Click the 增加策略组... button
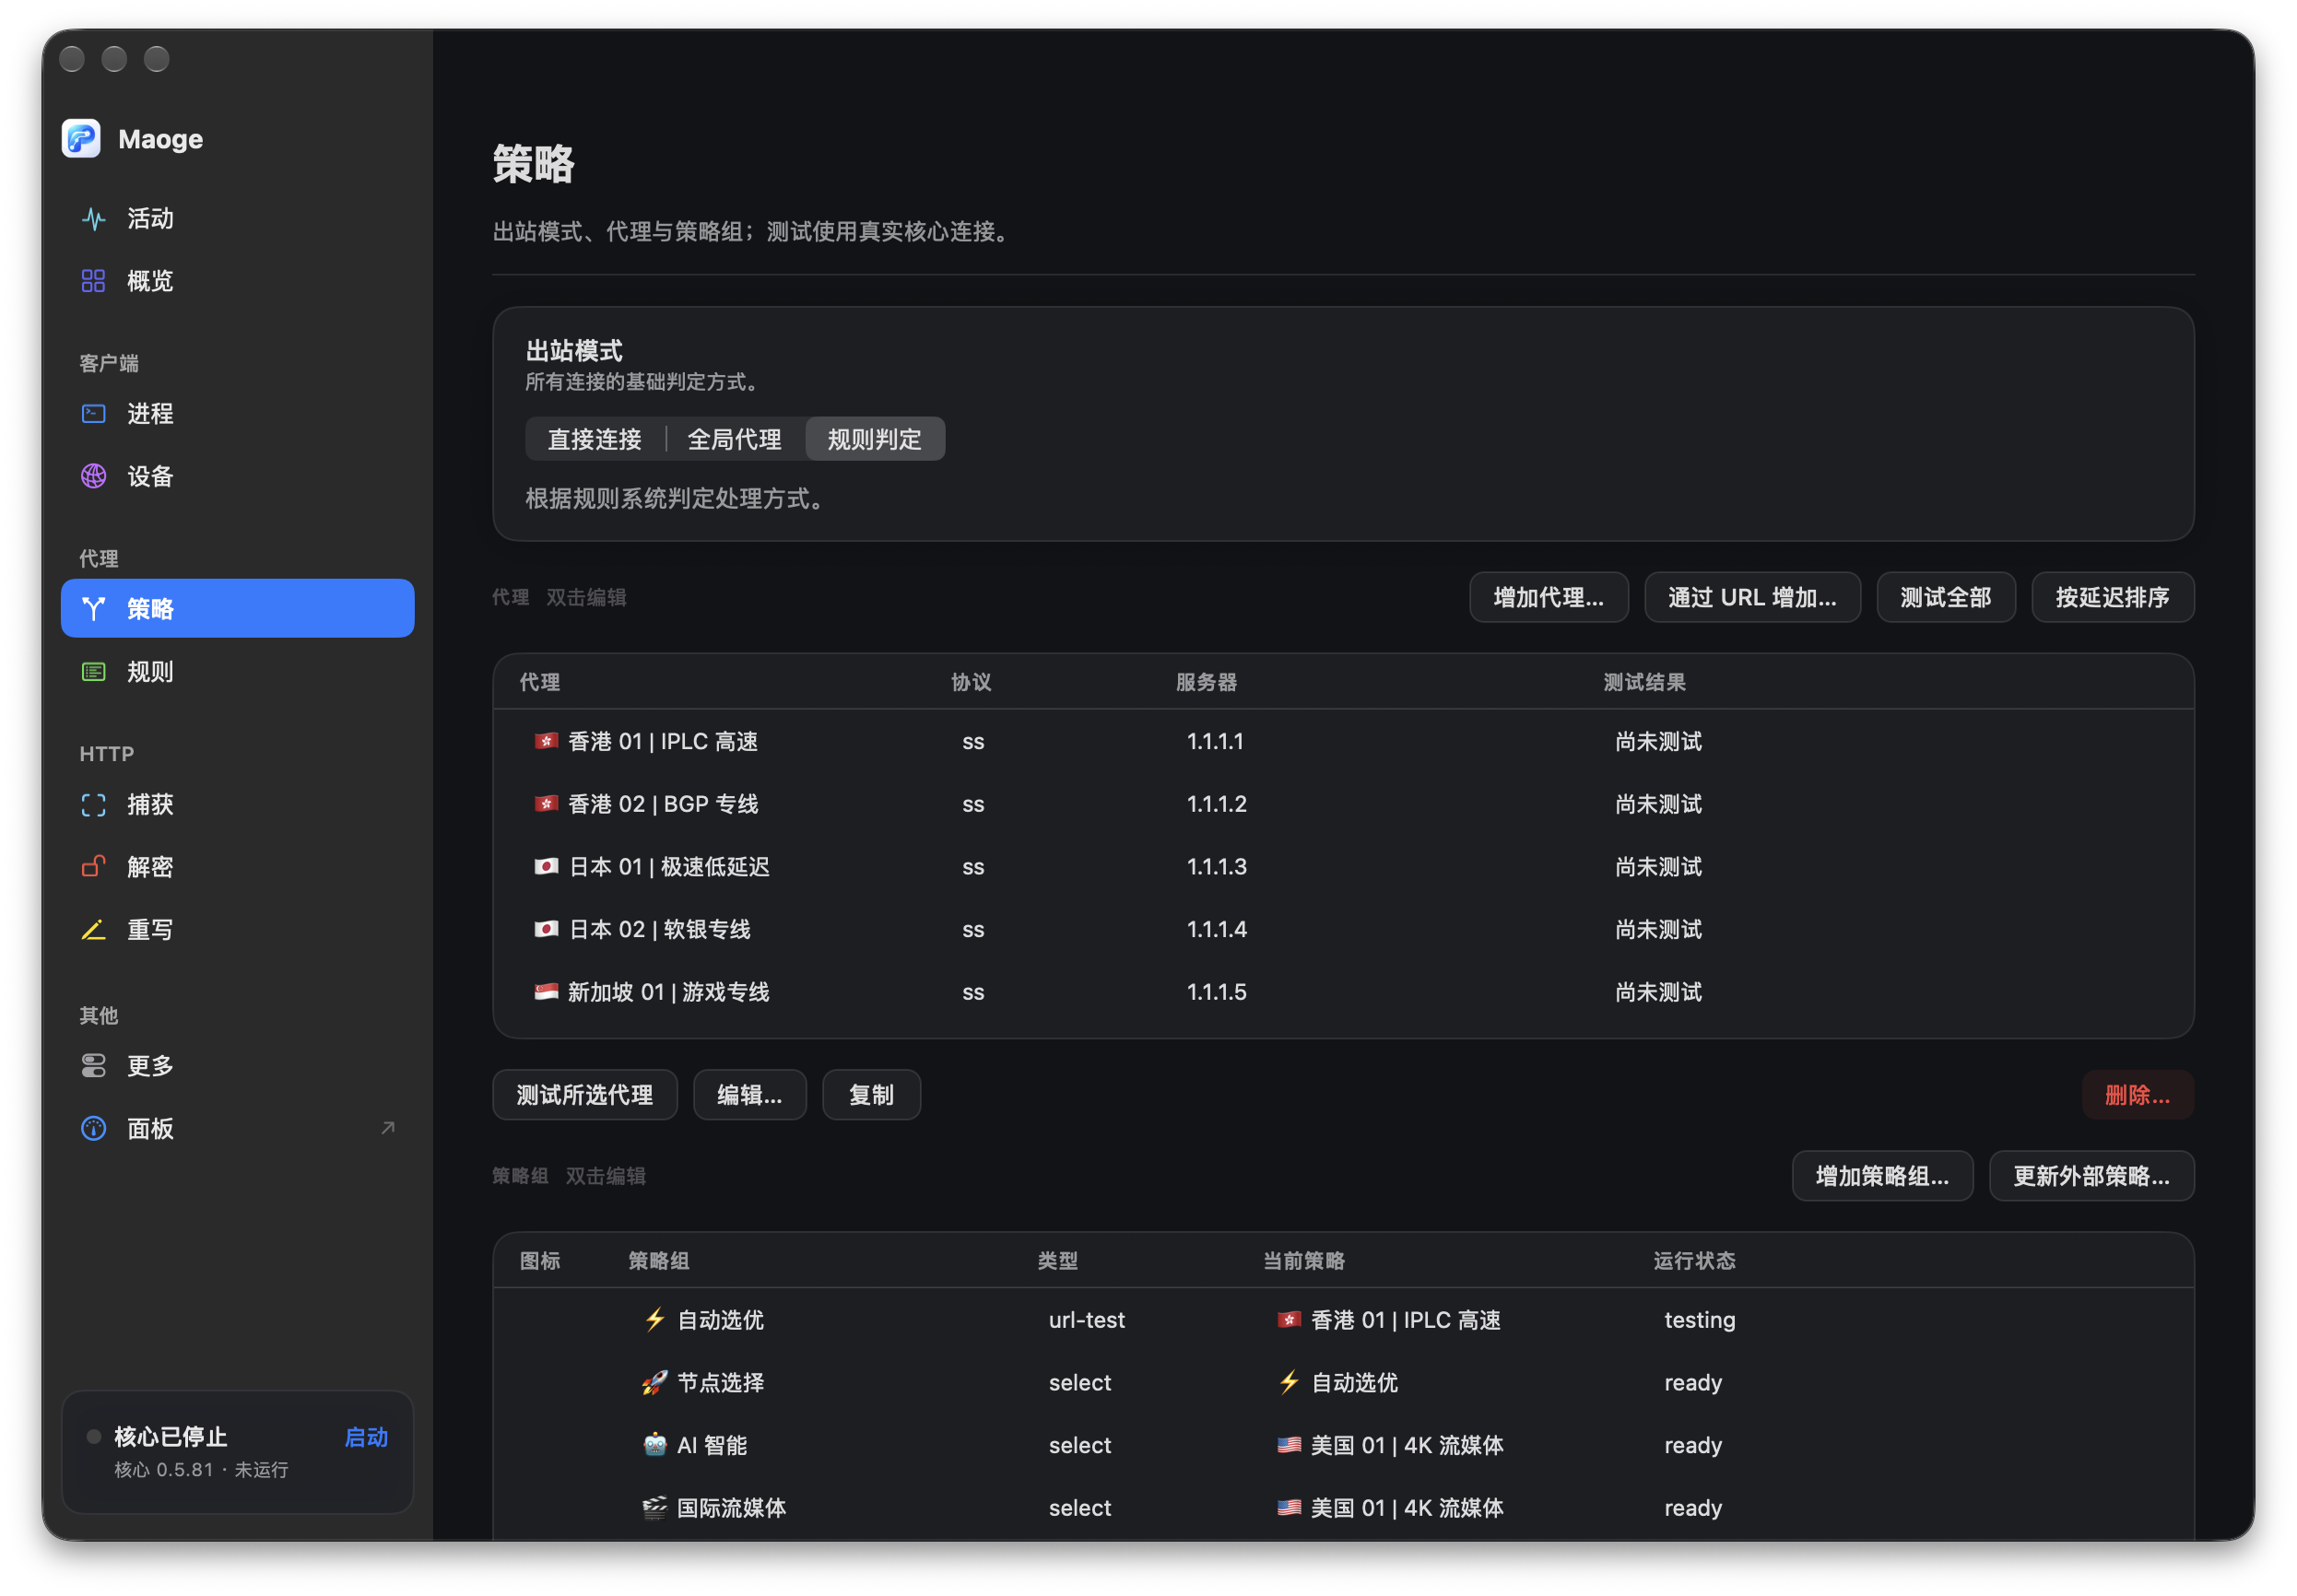The width and height of the screenshot is (2297, 1596). coord(1882,1176)
